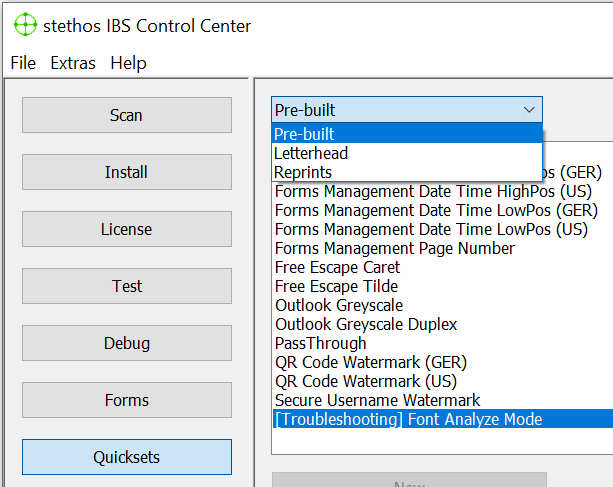Go to the Install section
This screenshot has width=613, height=487.
126,172
